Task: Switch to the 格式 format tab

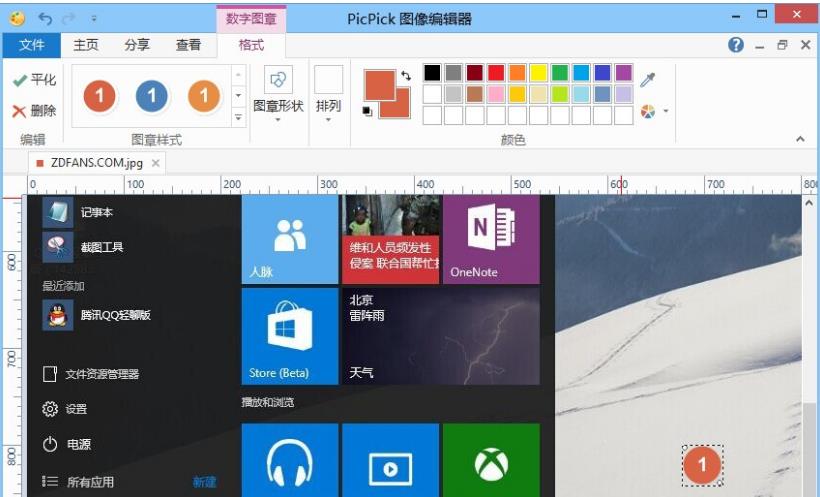Action: (251, 45)
